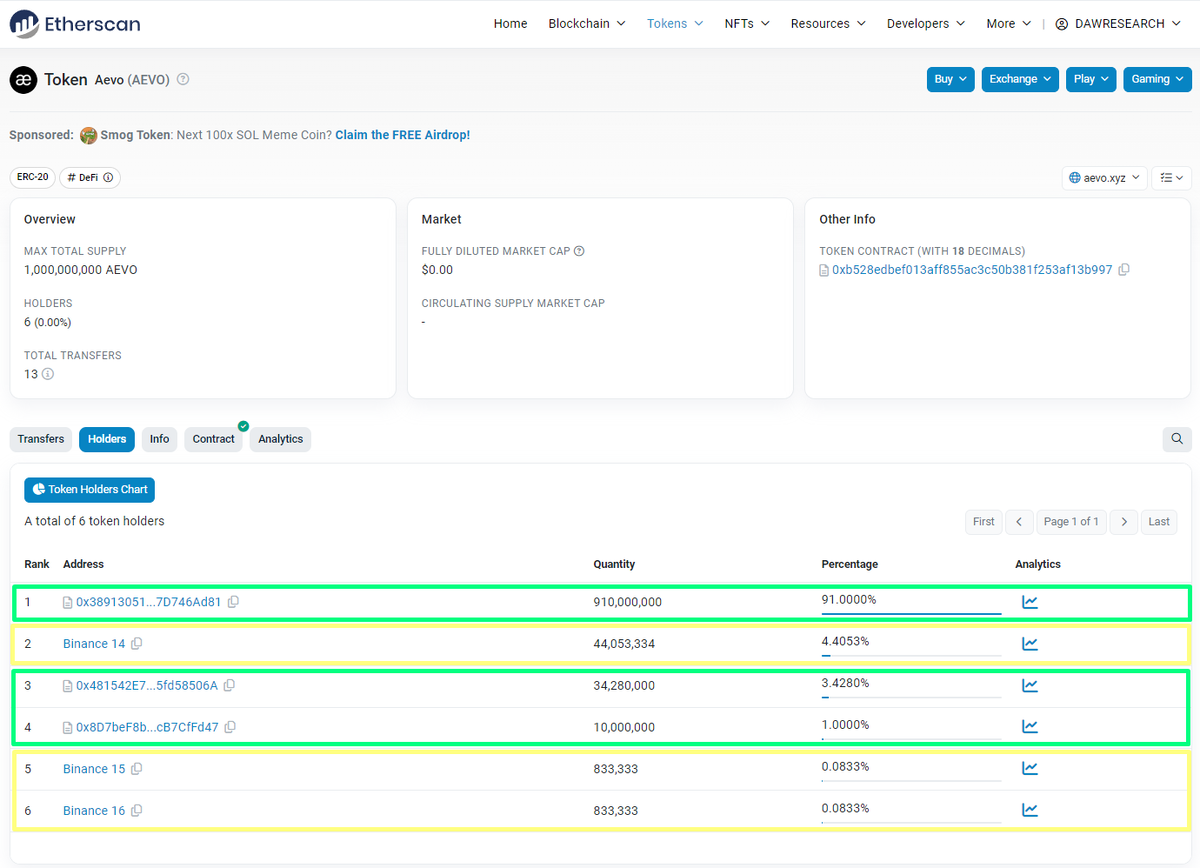Image resolution: width=1200 pixels, height=868 pixels.
Task: Expand the Exchange dropdown
Action: [1020, 79]
